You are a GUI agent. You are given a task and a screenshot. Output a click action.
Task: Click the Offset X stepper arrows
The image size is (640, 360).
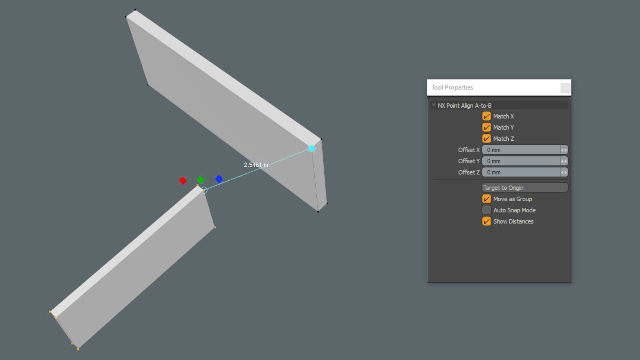[x=564, y=150]
